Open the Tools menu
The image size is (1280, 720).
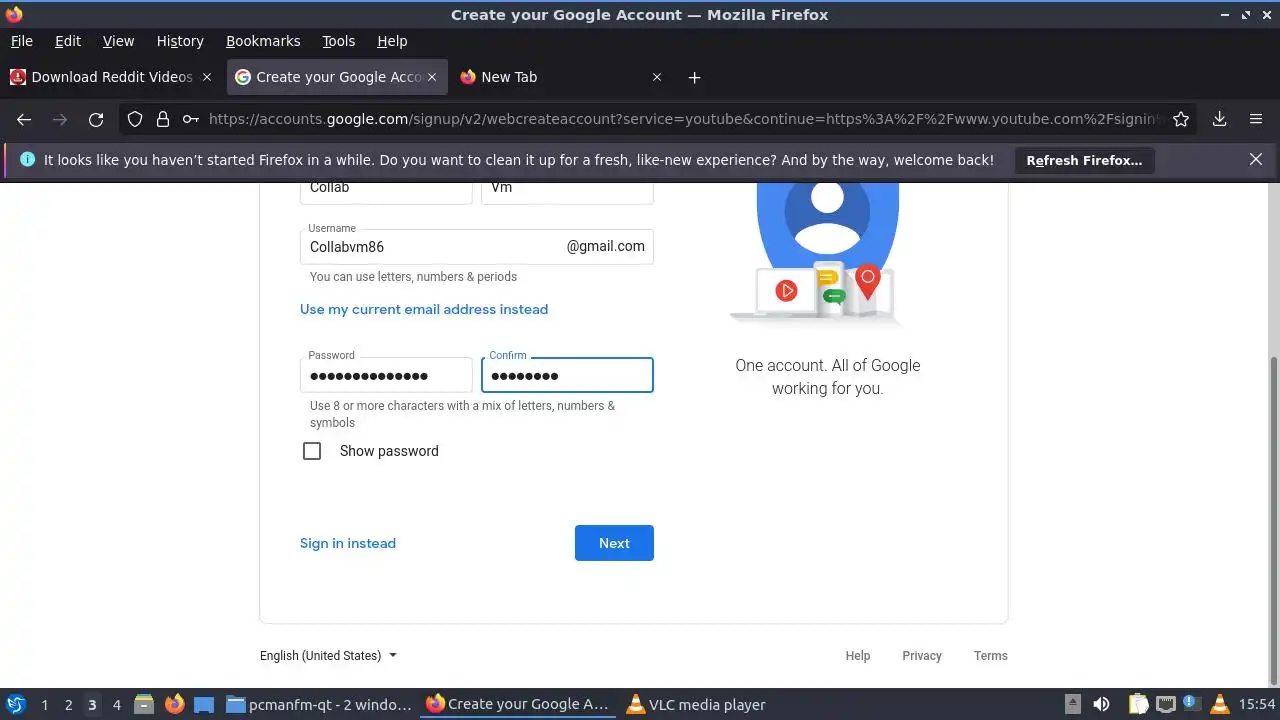pyautogui.click(x=338, y=41)
